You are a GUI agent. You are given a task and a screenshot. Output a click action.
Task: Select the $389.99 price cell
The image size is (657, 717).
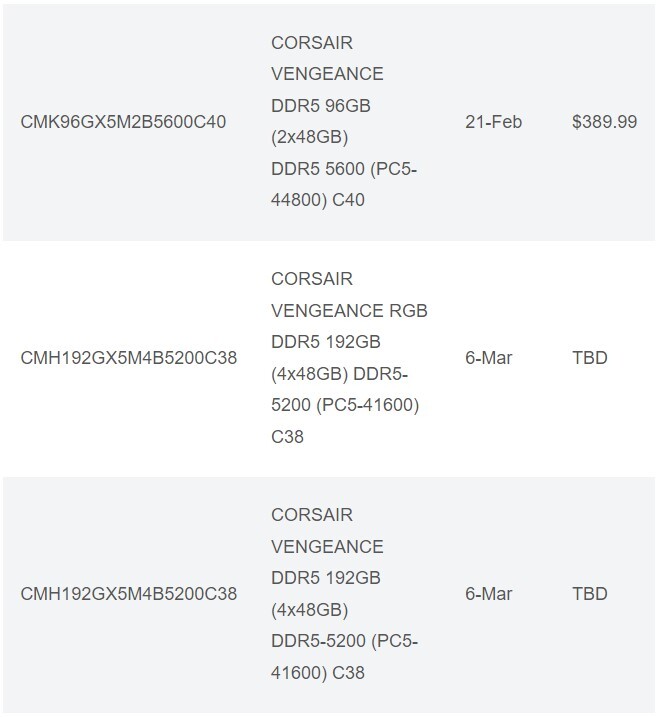coord(604,122)
